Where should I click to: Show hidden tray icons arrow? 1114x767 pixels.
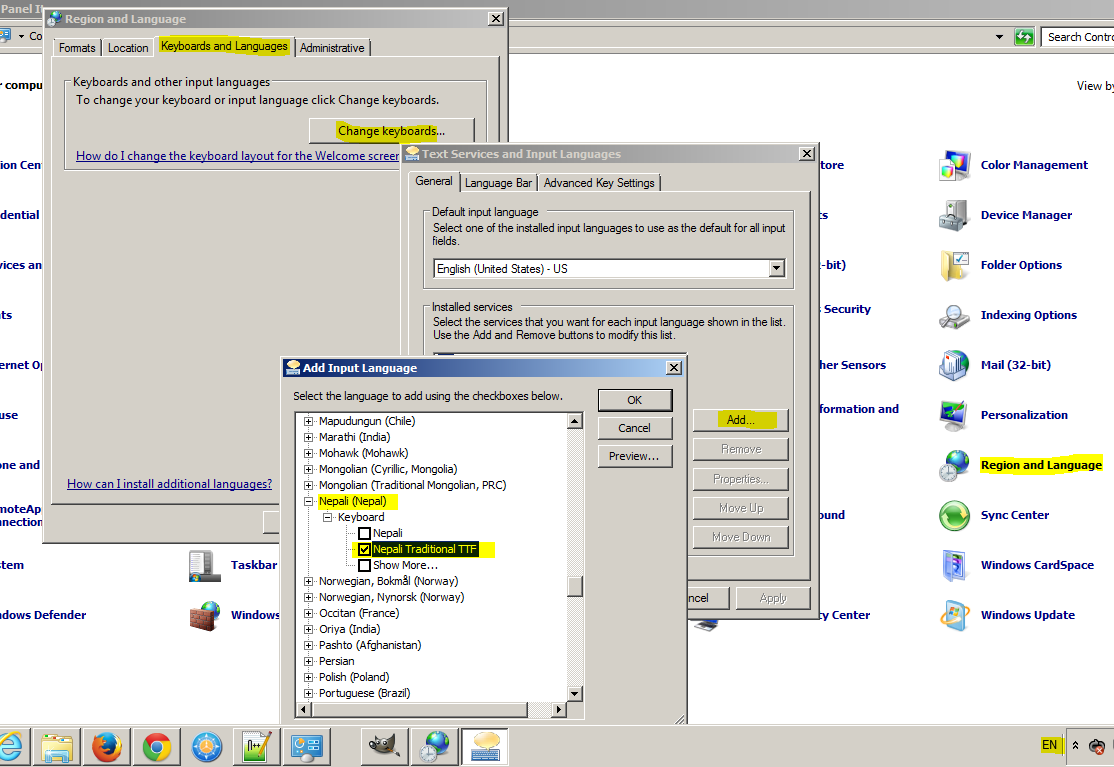tap(1075, 745)
